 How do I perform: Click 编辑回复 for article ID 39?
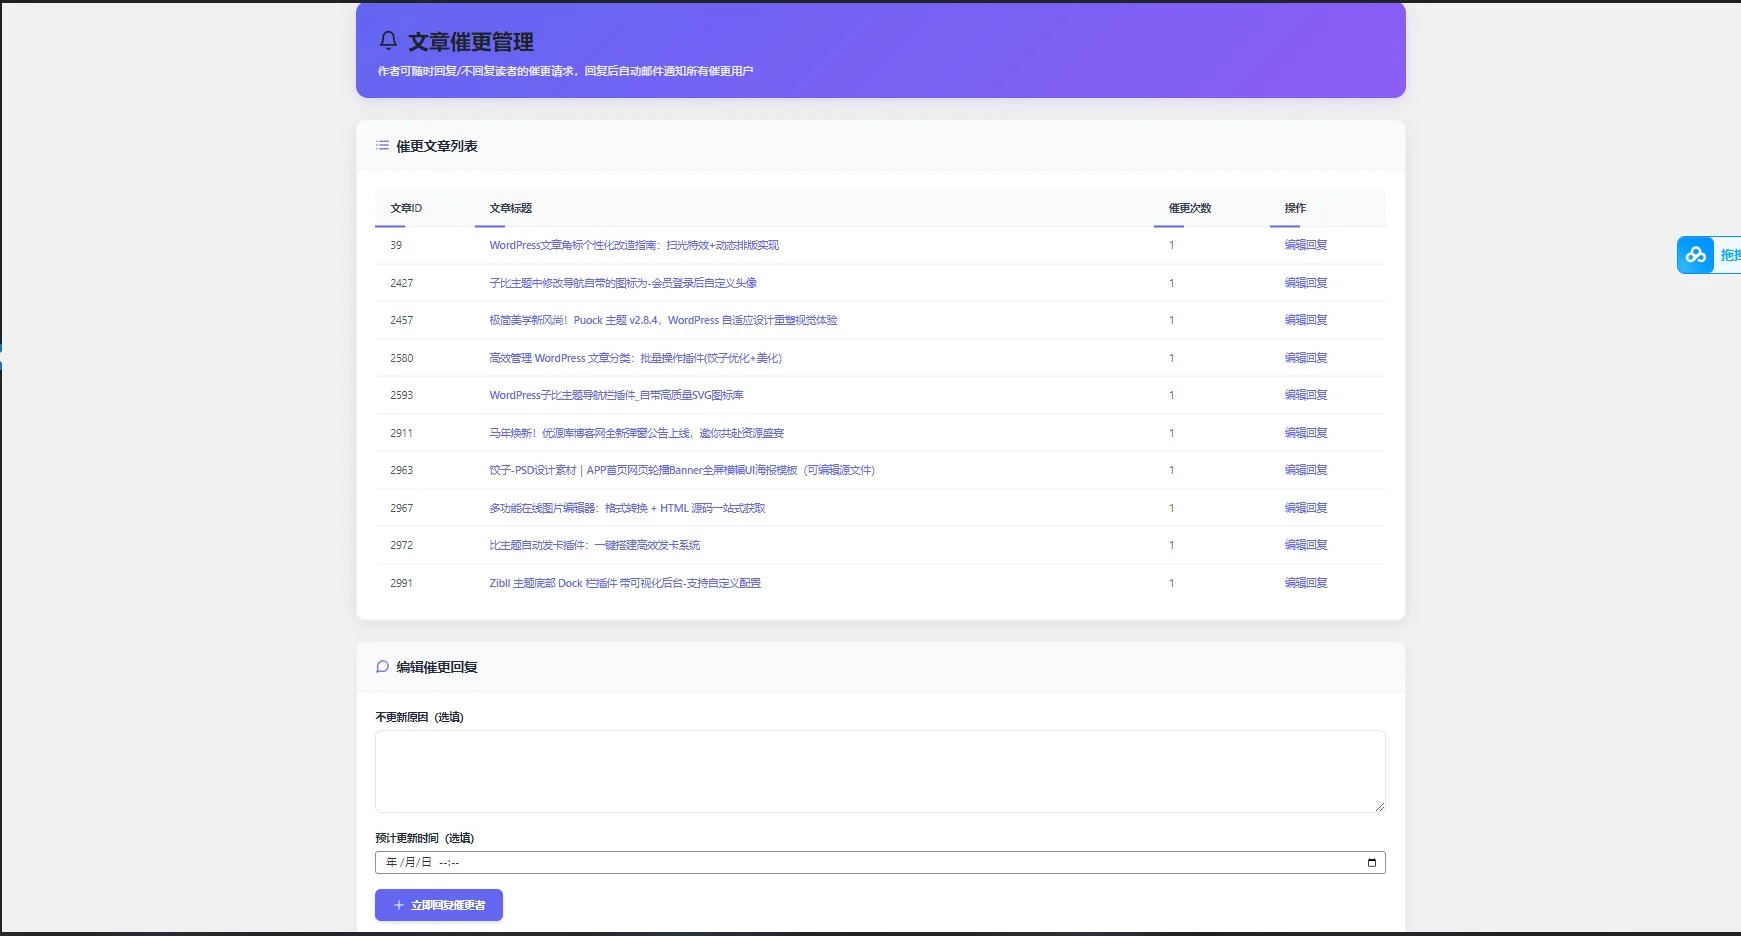pyautogui.click(x=1305, y=245)
